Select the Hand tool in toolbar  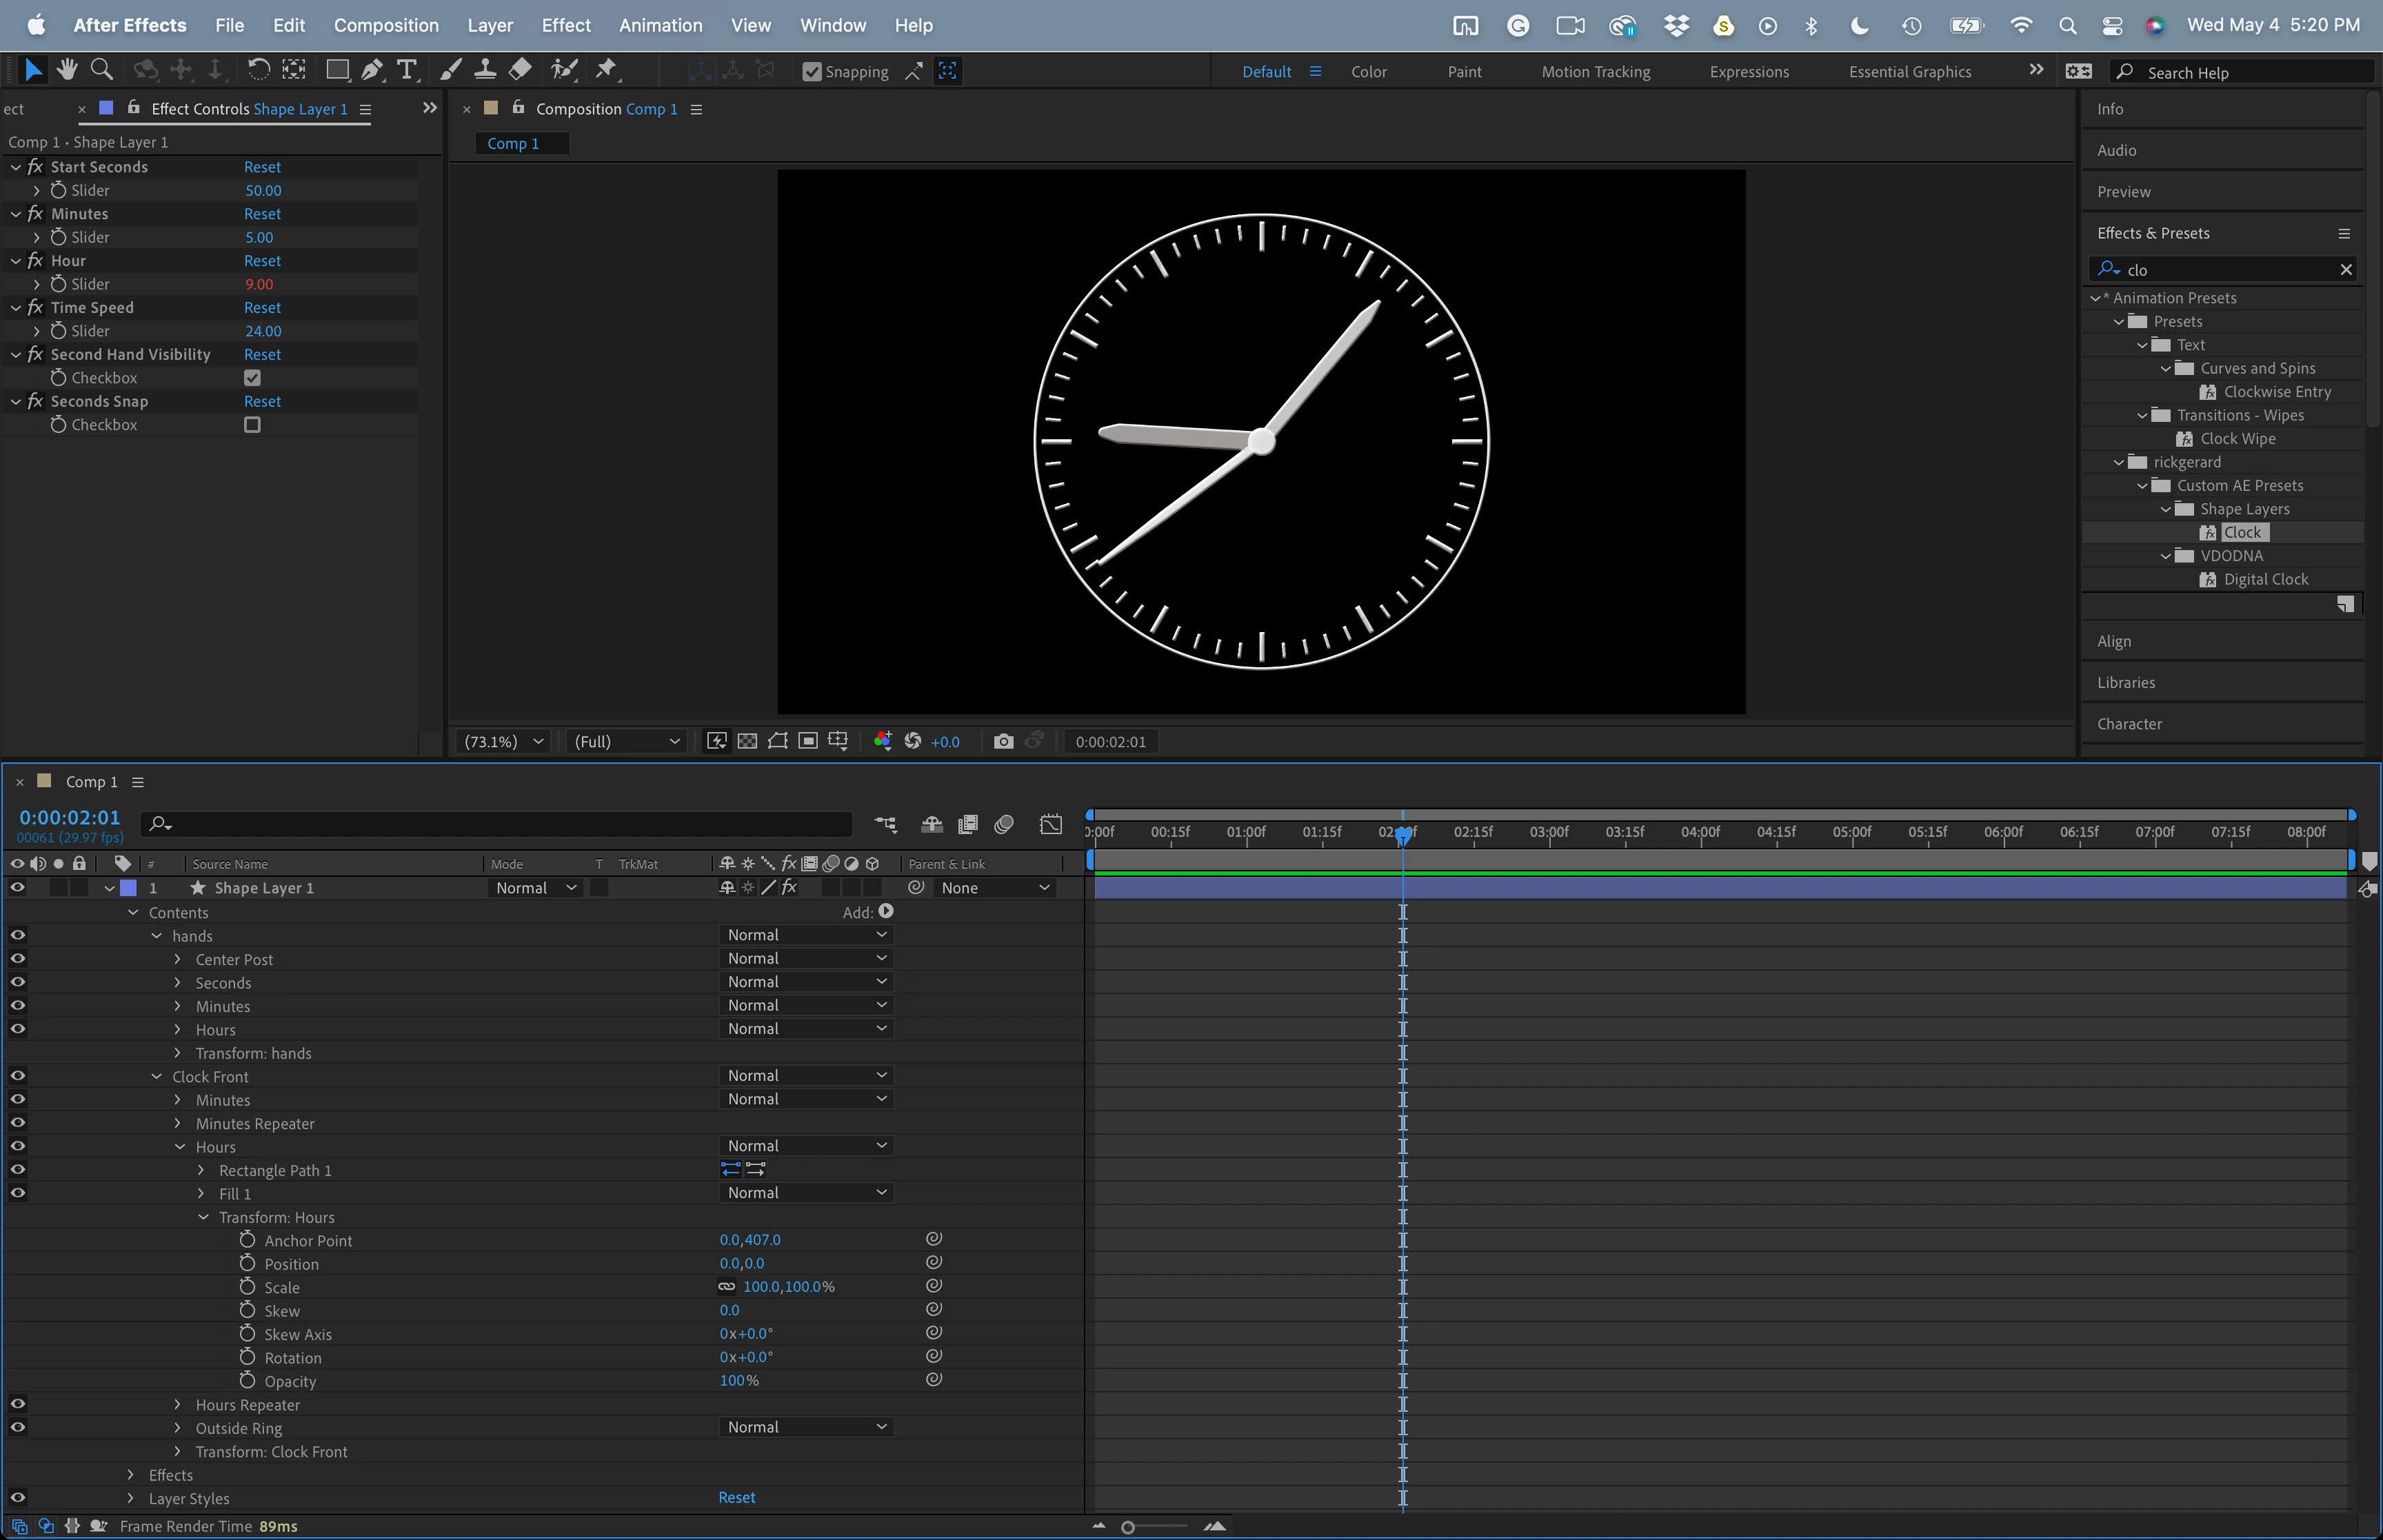67,70
